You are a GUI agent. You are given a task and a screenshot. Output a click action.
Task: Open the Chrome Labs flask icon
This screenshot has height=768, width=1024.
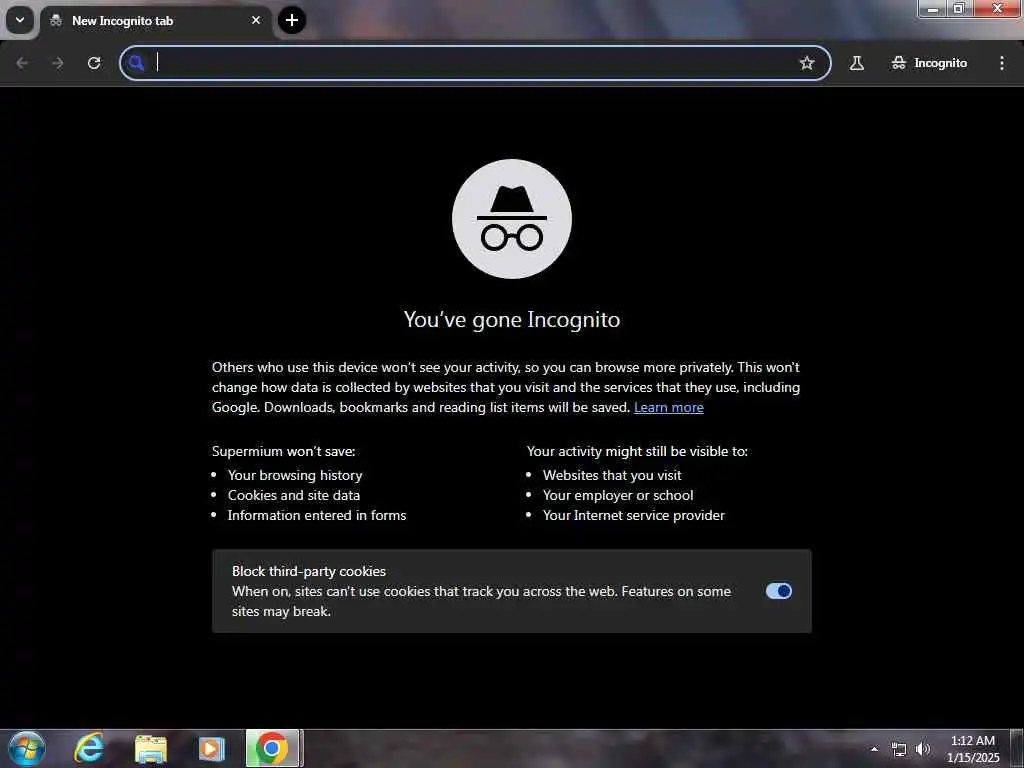pos(857,63)
